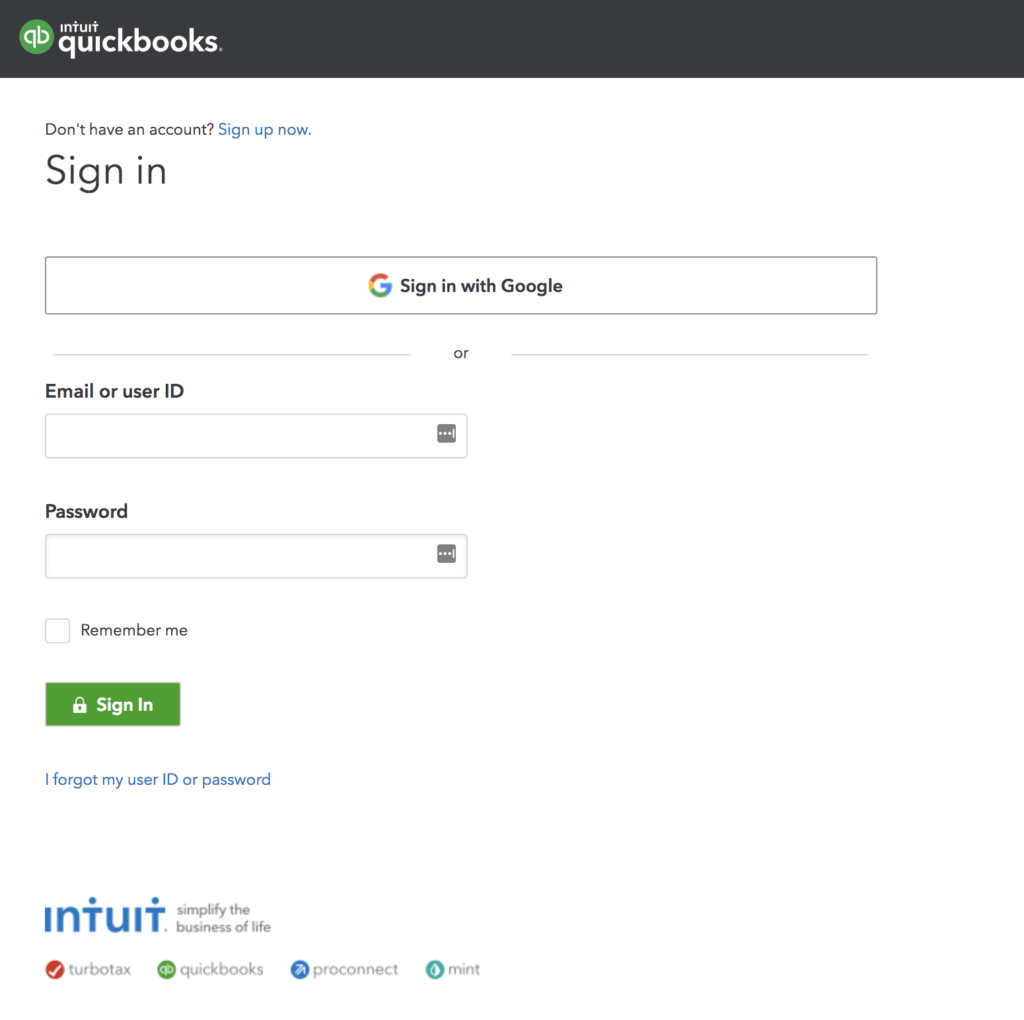Select the ProConnect icon in the footer

[299, 968]
